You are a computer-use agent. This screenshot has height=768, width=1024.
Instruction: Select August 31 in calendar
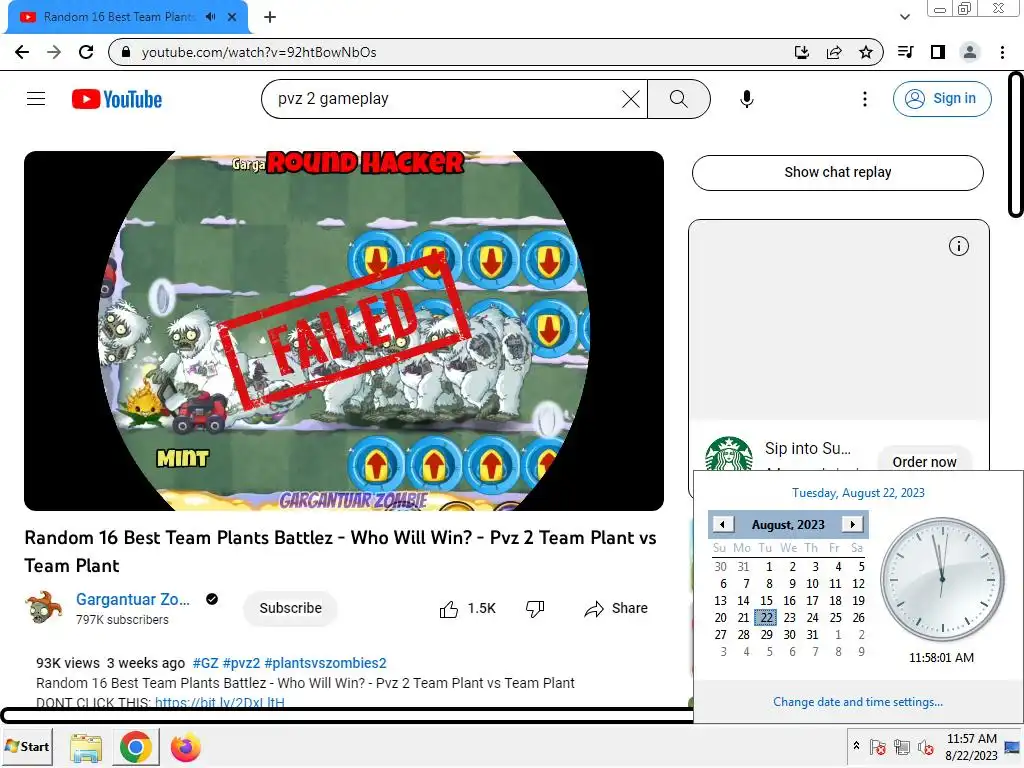click(812, 634)
